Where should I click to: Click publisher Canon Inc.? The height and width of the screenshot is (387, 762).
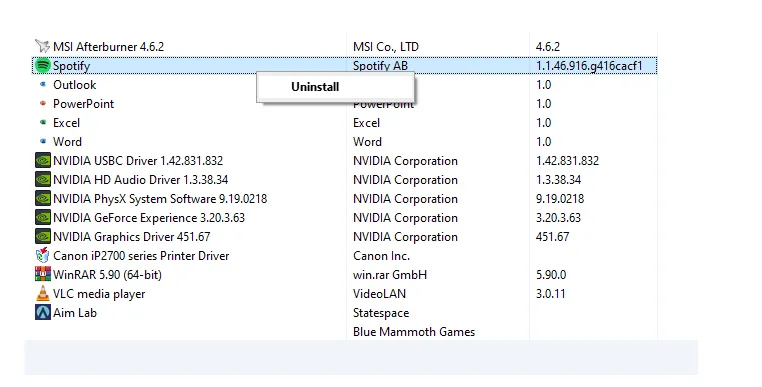click(x=381, y=255)
